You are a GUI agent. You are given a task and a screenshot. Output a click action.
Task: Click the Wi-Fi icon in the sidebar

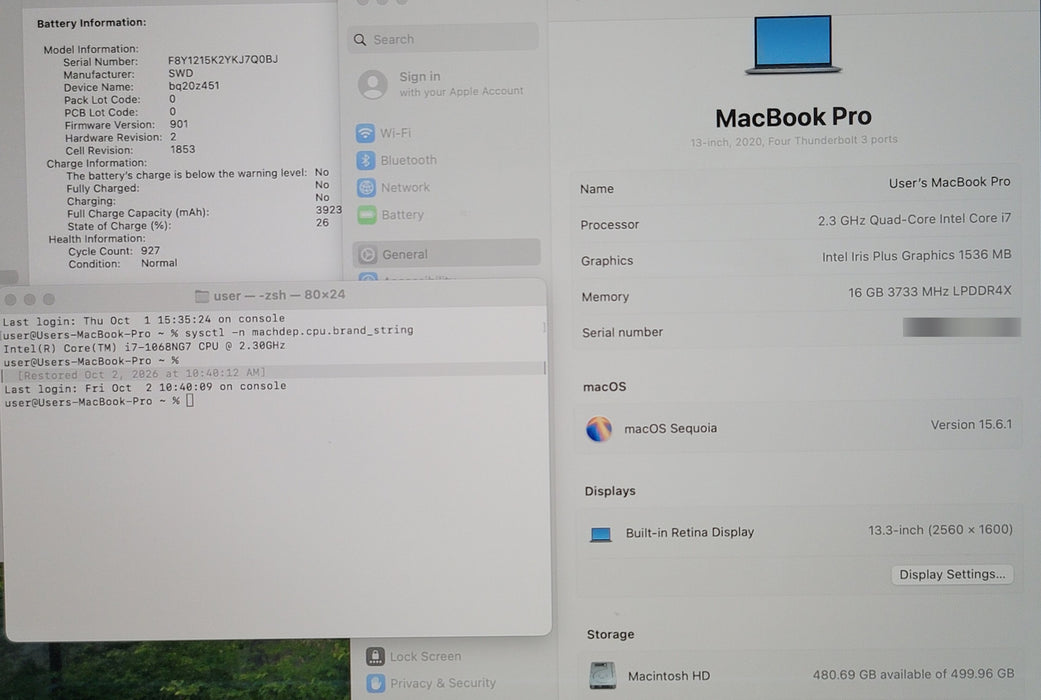(365, 133)
